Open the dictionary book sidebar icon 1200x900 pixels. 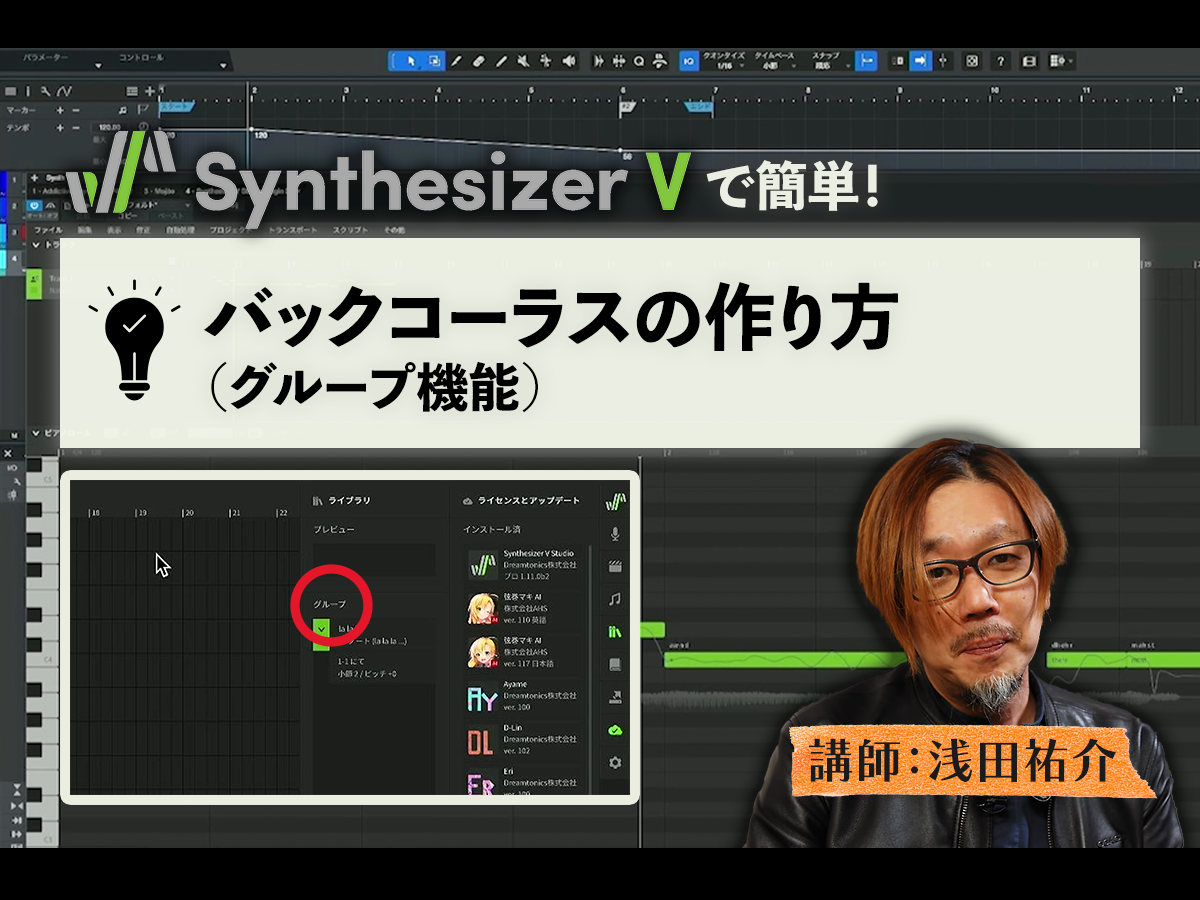[615, 664]
